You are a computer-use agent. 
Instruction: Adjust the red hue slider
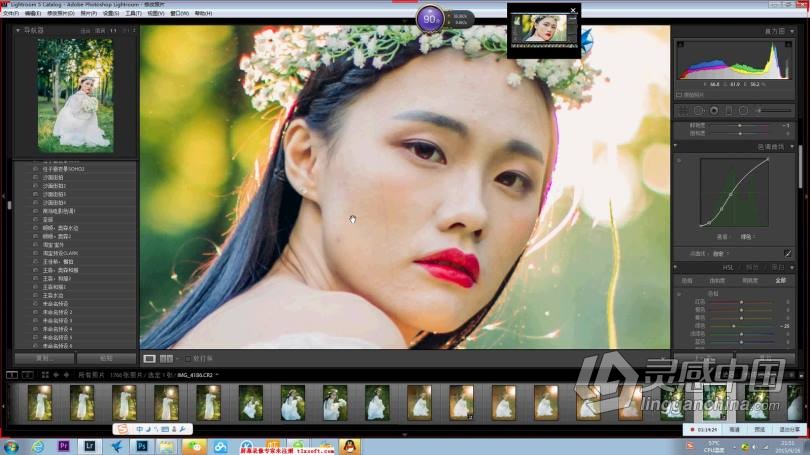[x=741, y=302]
